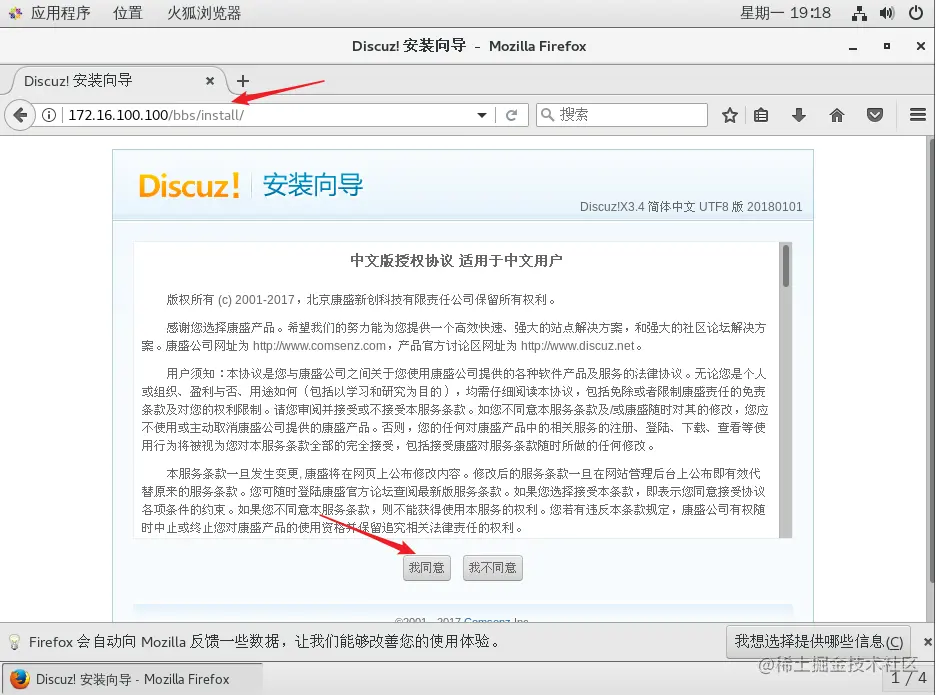This screenshot has height=695, width=939.
Task: Click the search magnifier icon in search box
Action: pos(547,114)
